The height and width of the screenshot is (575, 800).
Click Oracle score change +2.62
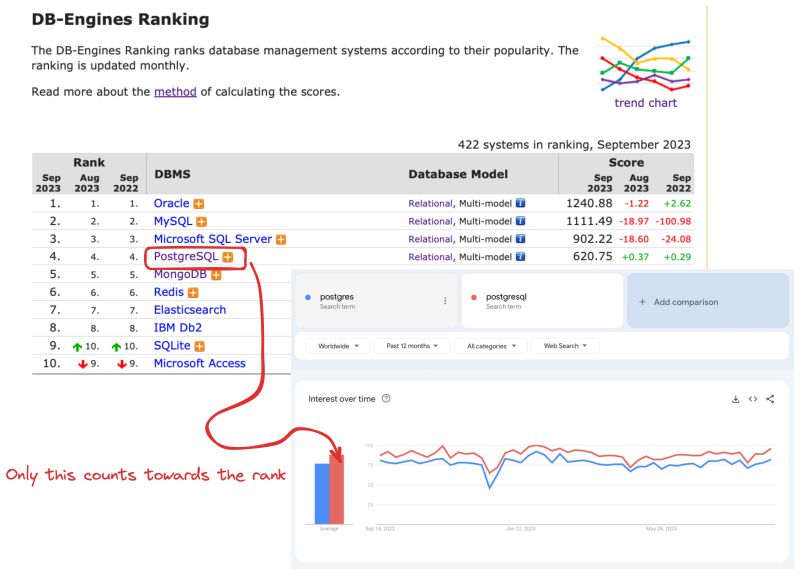677,204
